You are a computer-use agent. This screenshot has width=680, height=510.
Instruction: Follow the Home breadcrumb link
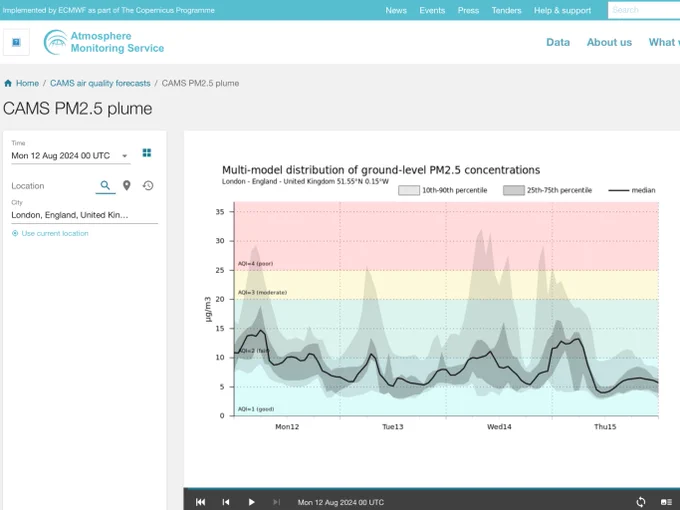tap(27, 83)
